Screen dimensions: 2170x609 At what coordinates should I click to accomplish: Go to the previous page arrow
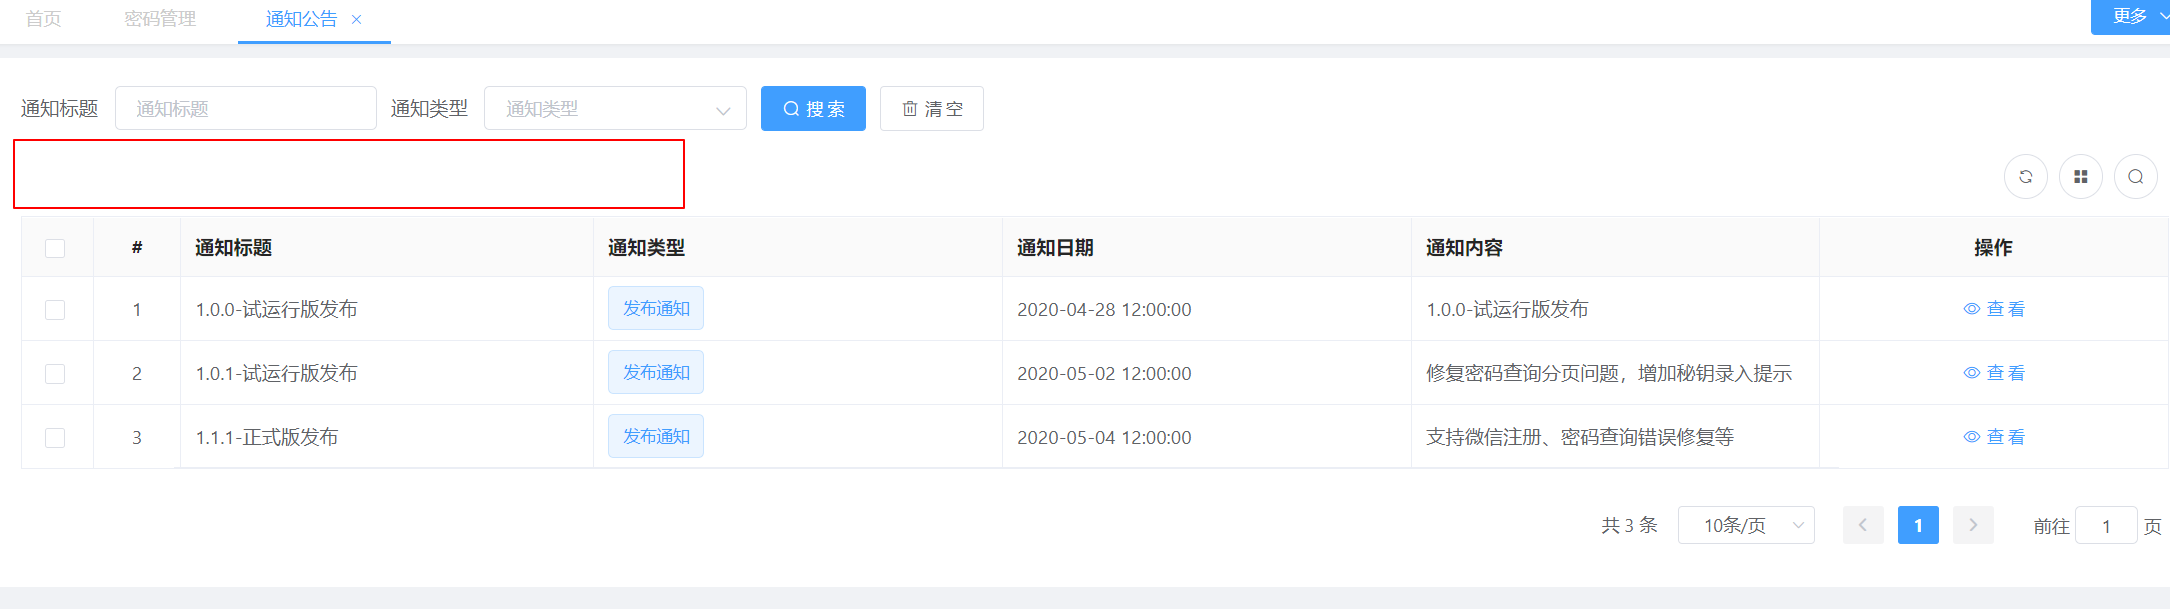(1862, 525)
